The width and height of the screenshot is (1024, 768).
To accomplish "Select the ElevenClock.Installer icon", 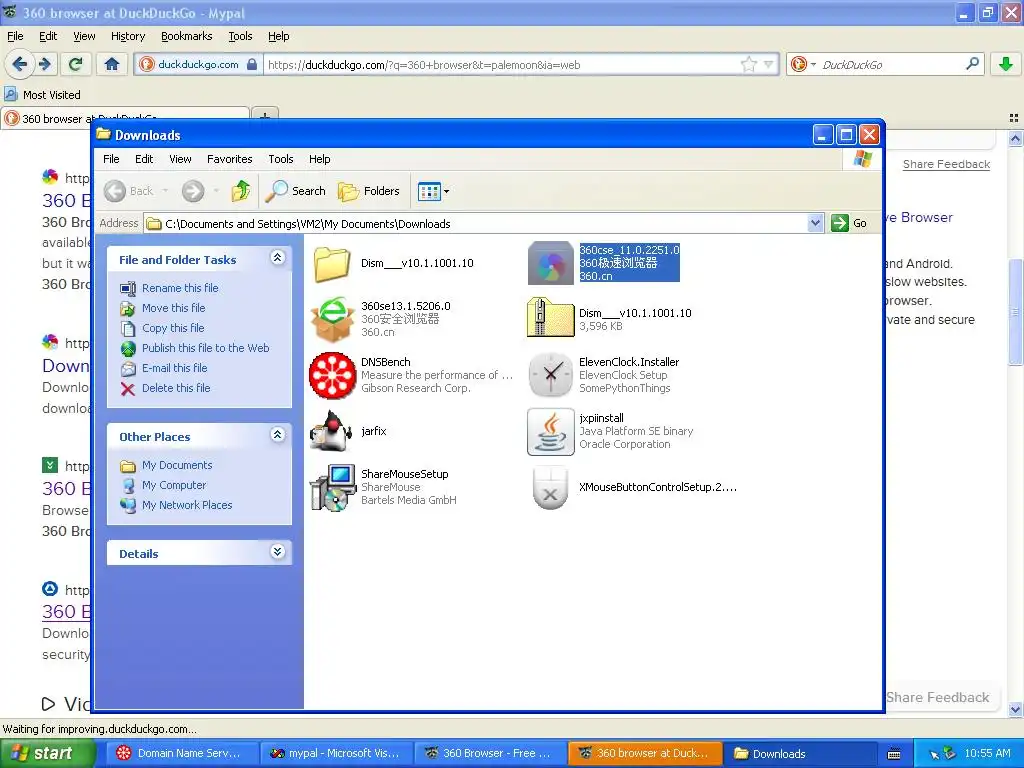I will click(x=551, y=376).
